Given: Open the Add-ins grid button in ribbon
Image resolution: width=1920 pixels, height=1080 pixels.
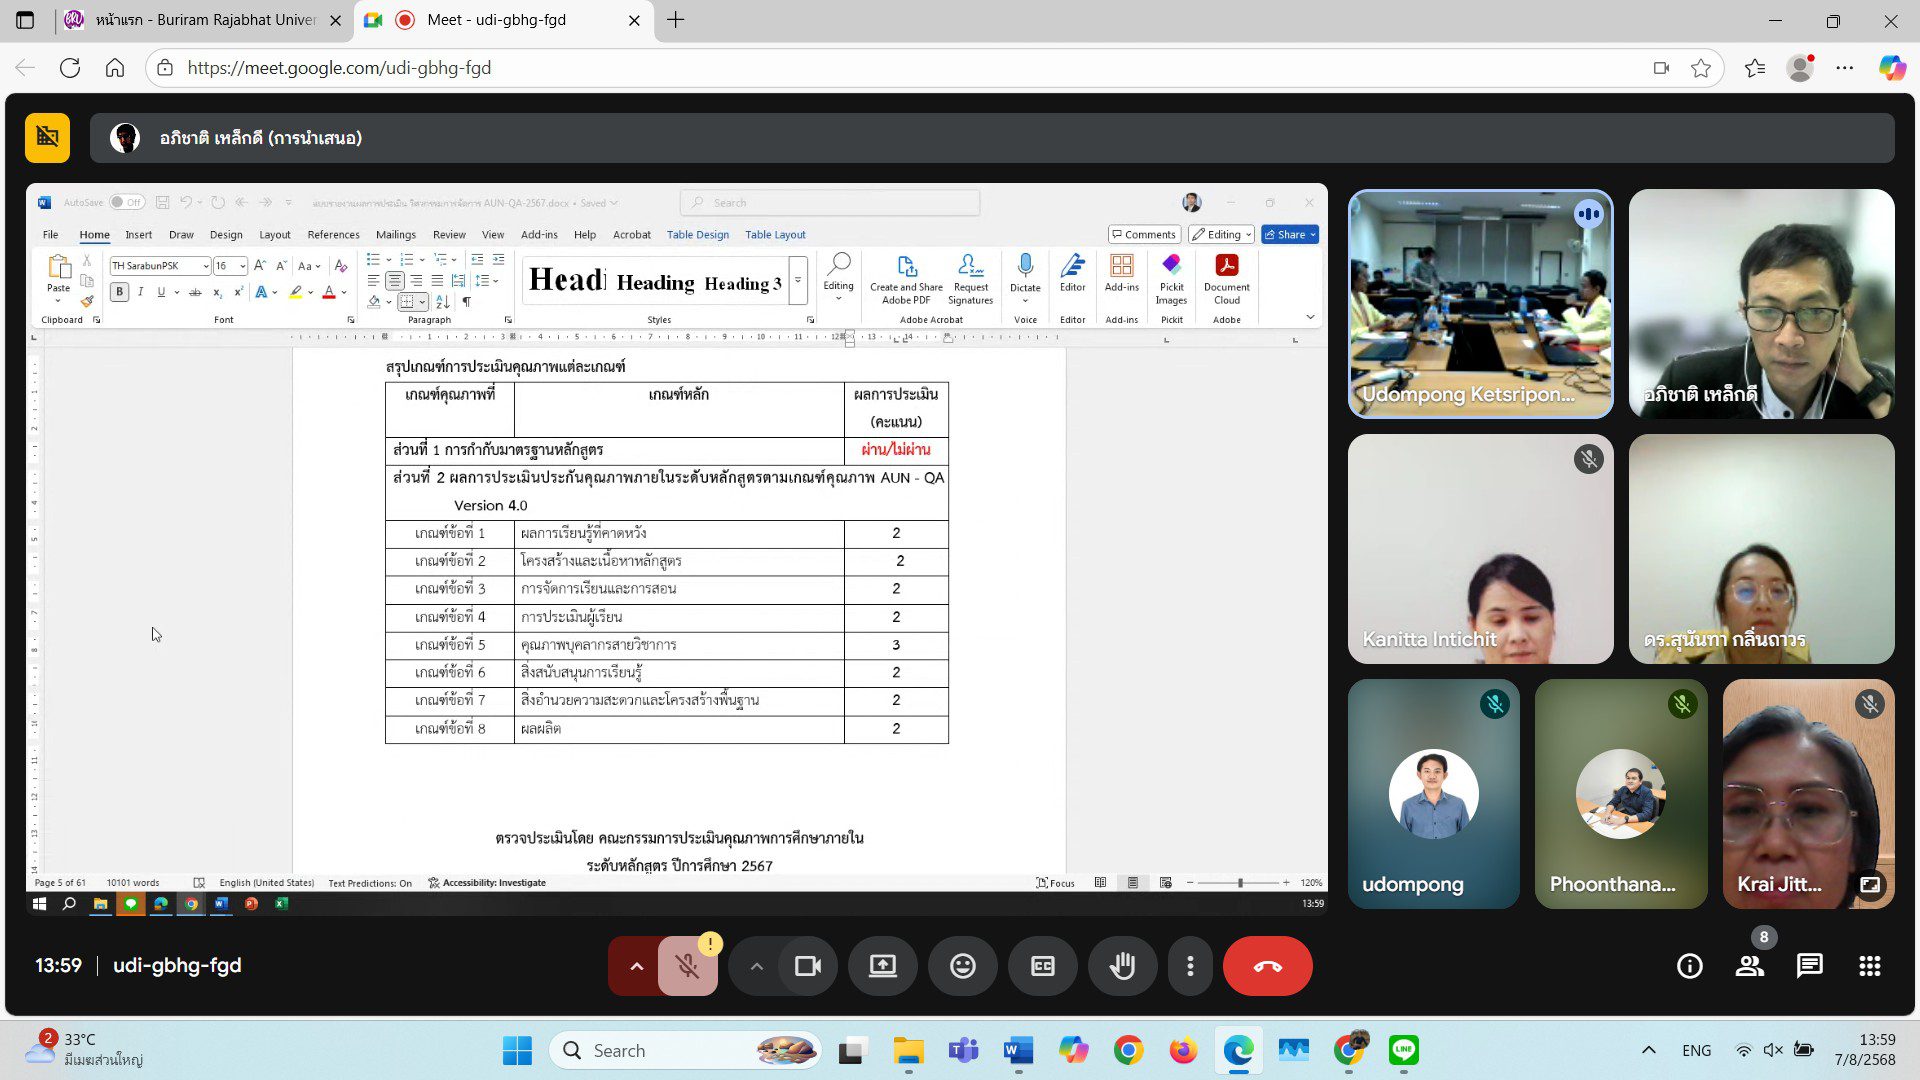Looking at the screenshot, I should (x=1122, y=273).
